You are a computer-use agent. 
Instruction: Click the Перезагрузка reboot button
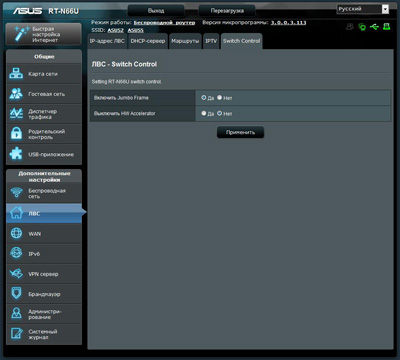tap(227, 11)
